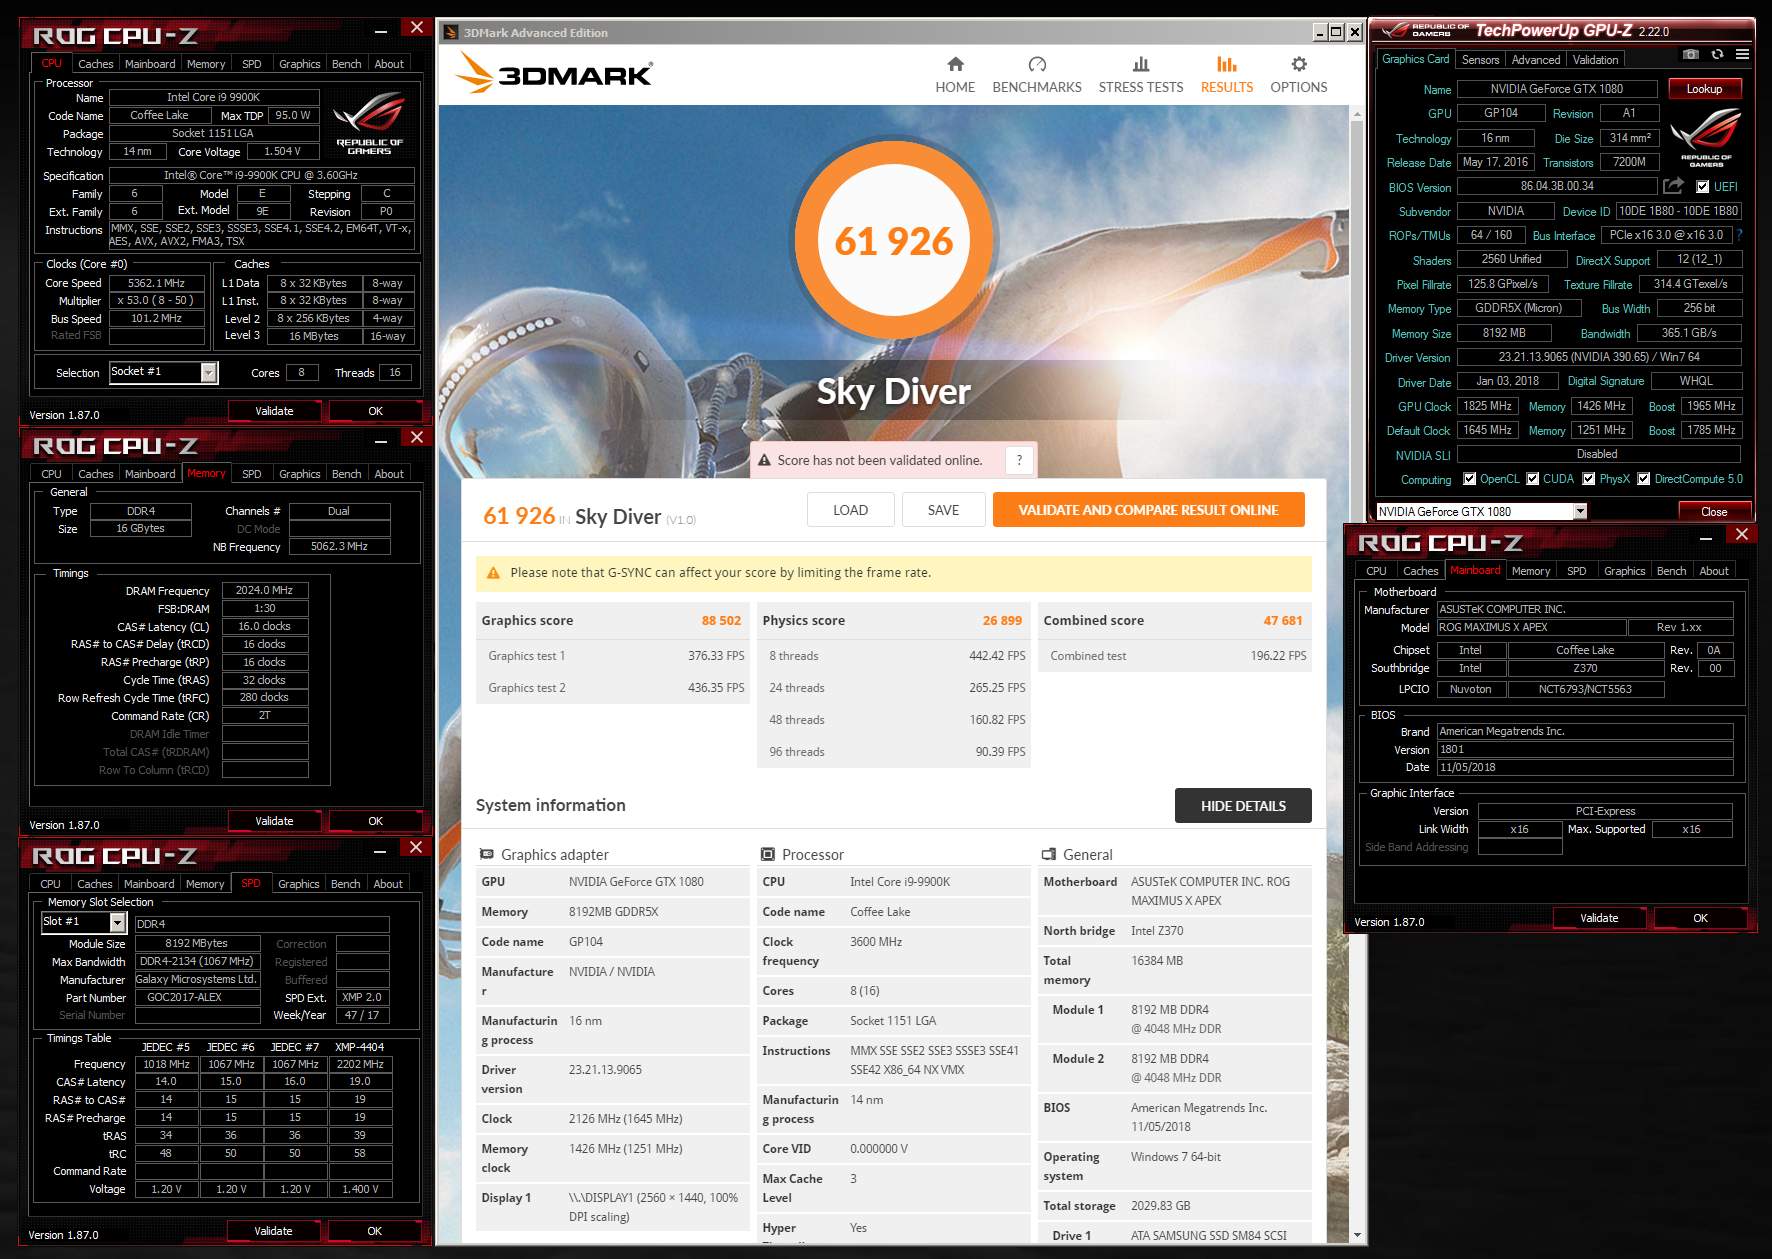Screen dimensions: 1772x1259
Task: Open the Validation tab in GPU-Z
Action: point(1595,60)
